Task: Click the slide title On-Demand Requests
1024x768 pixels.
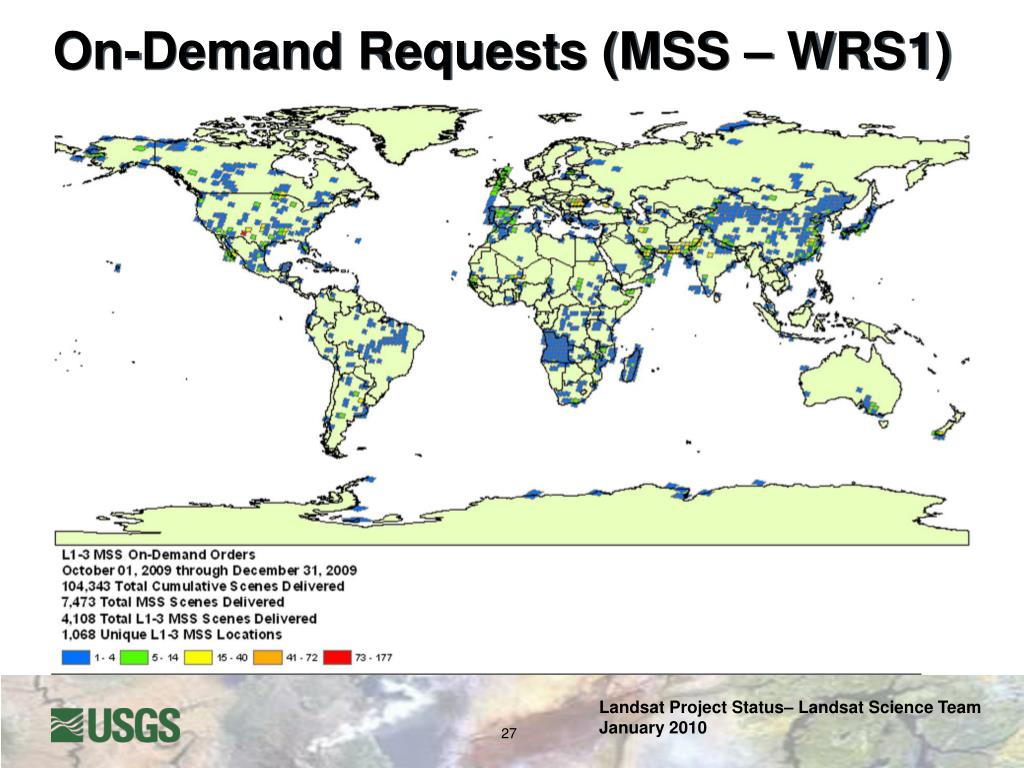Action: (x=502, y=51)
